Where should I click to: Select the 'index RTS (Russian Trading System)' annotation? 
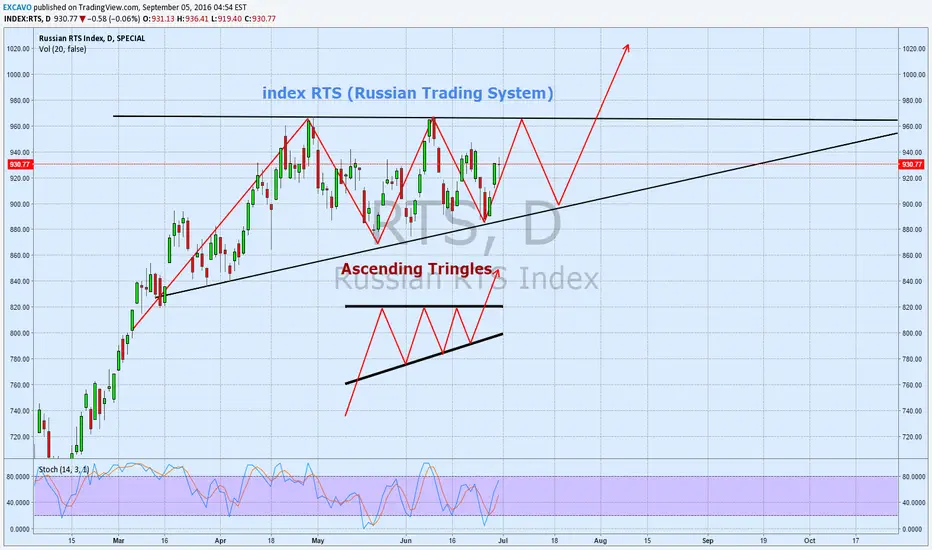(408, 93)
